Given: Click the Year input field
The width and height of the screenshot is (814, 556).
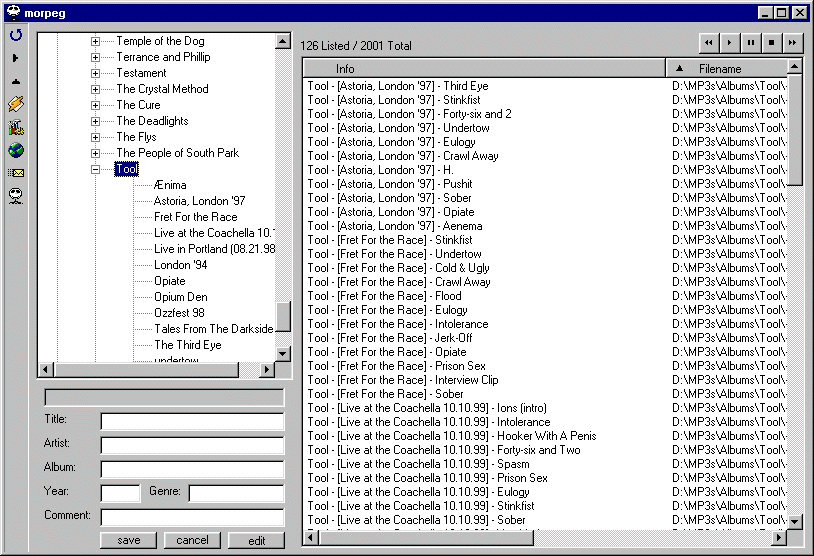Looking at the screenshot, I should (120, 493).
